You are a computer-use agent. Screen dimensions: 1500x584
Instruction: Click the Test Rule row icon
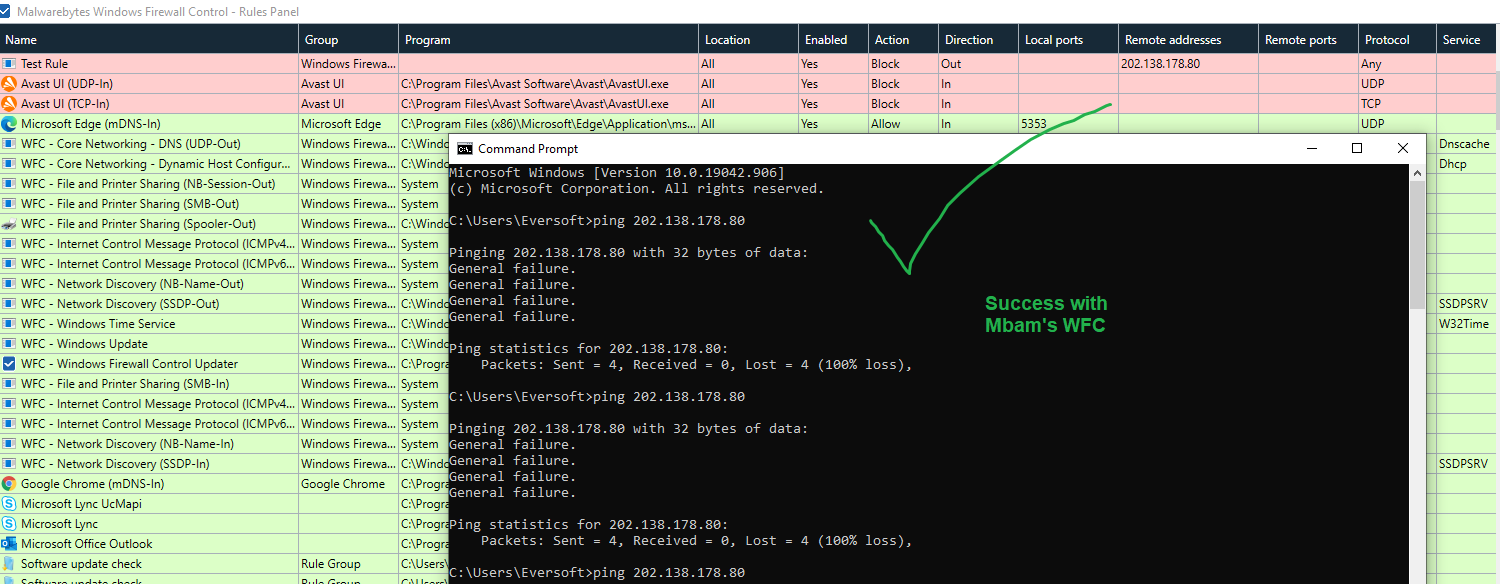pos(9,64)
